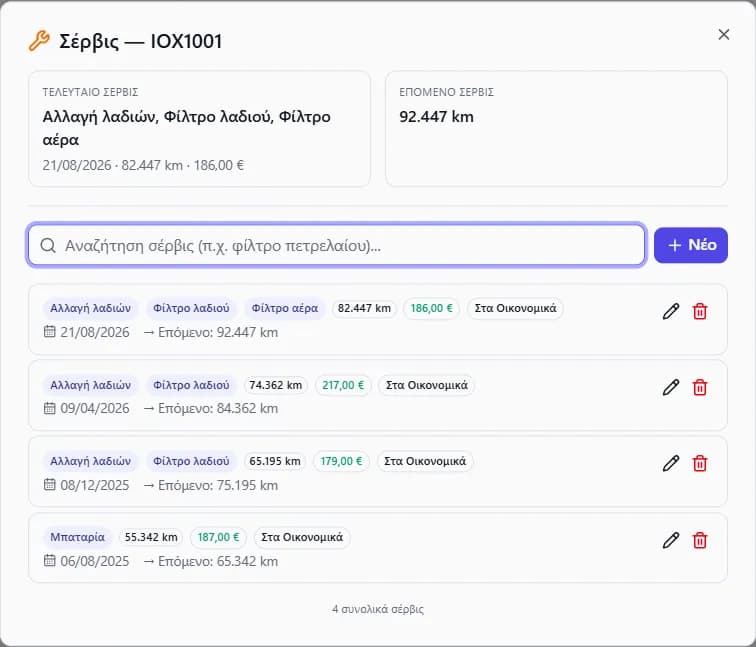
Task: Click the 186,00 € cost badge
Action: [x=432, y=309]
